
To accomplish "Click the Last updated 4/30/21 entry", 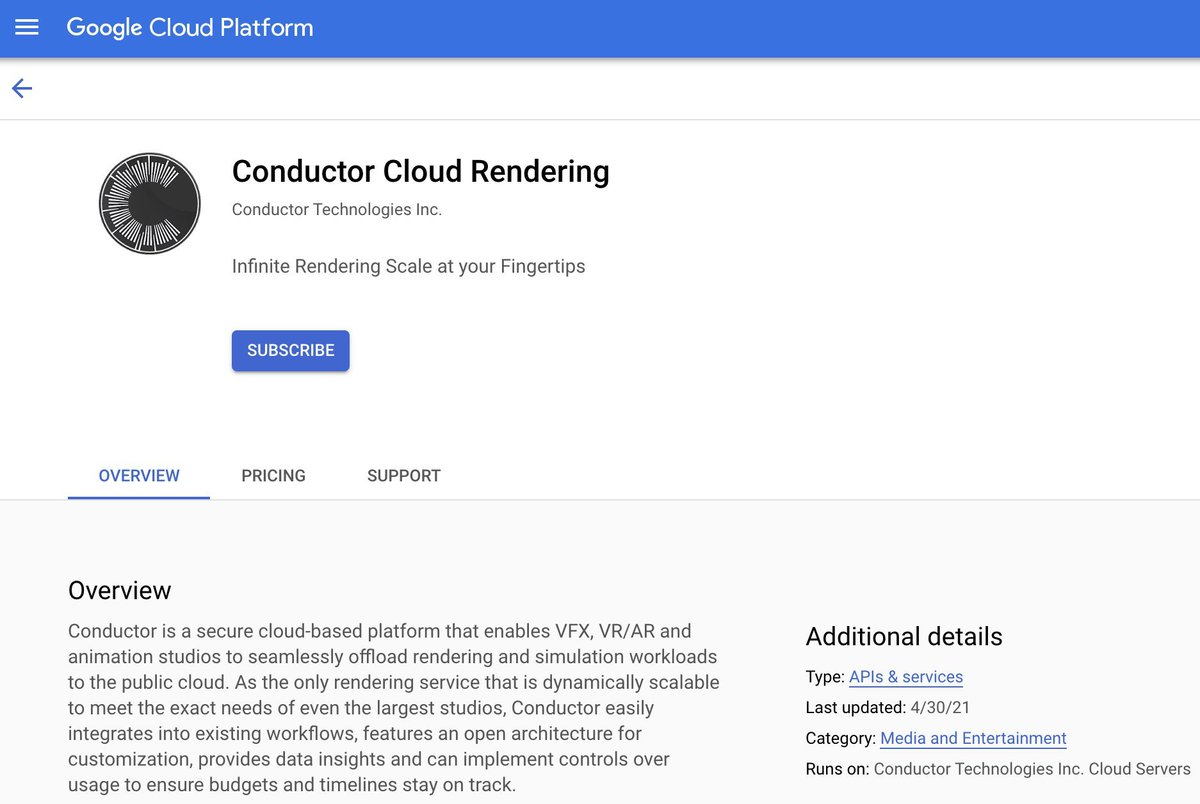I will coord(888,708).
